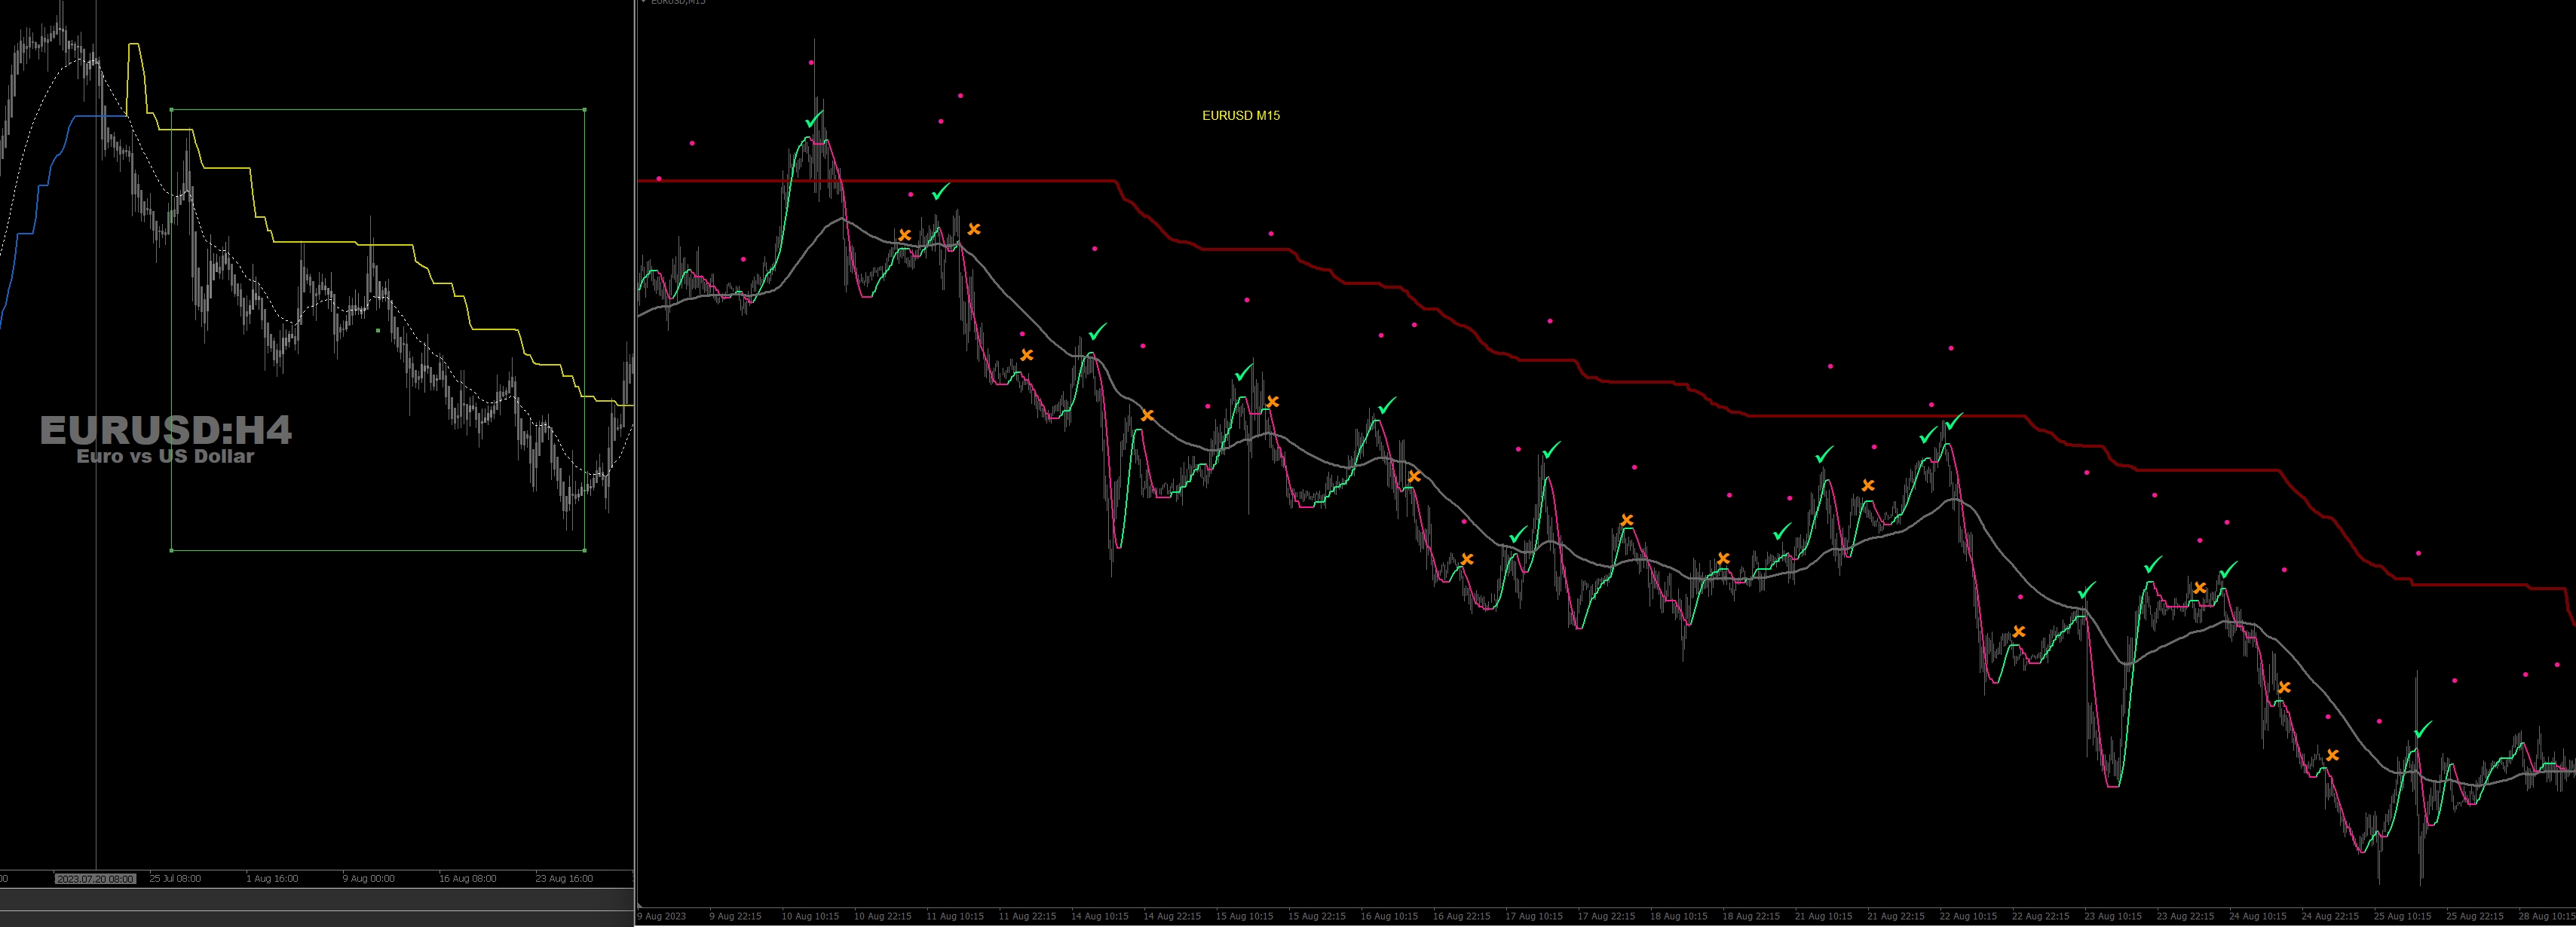Image resolution: width=2576 pixels, height=927 pixels.
Task: Click the 9 Aug 00:00 label on the H4 time axis
Action: click(368, 878)
